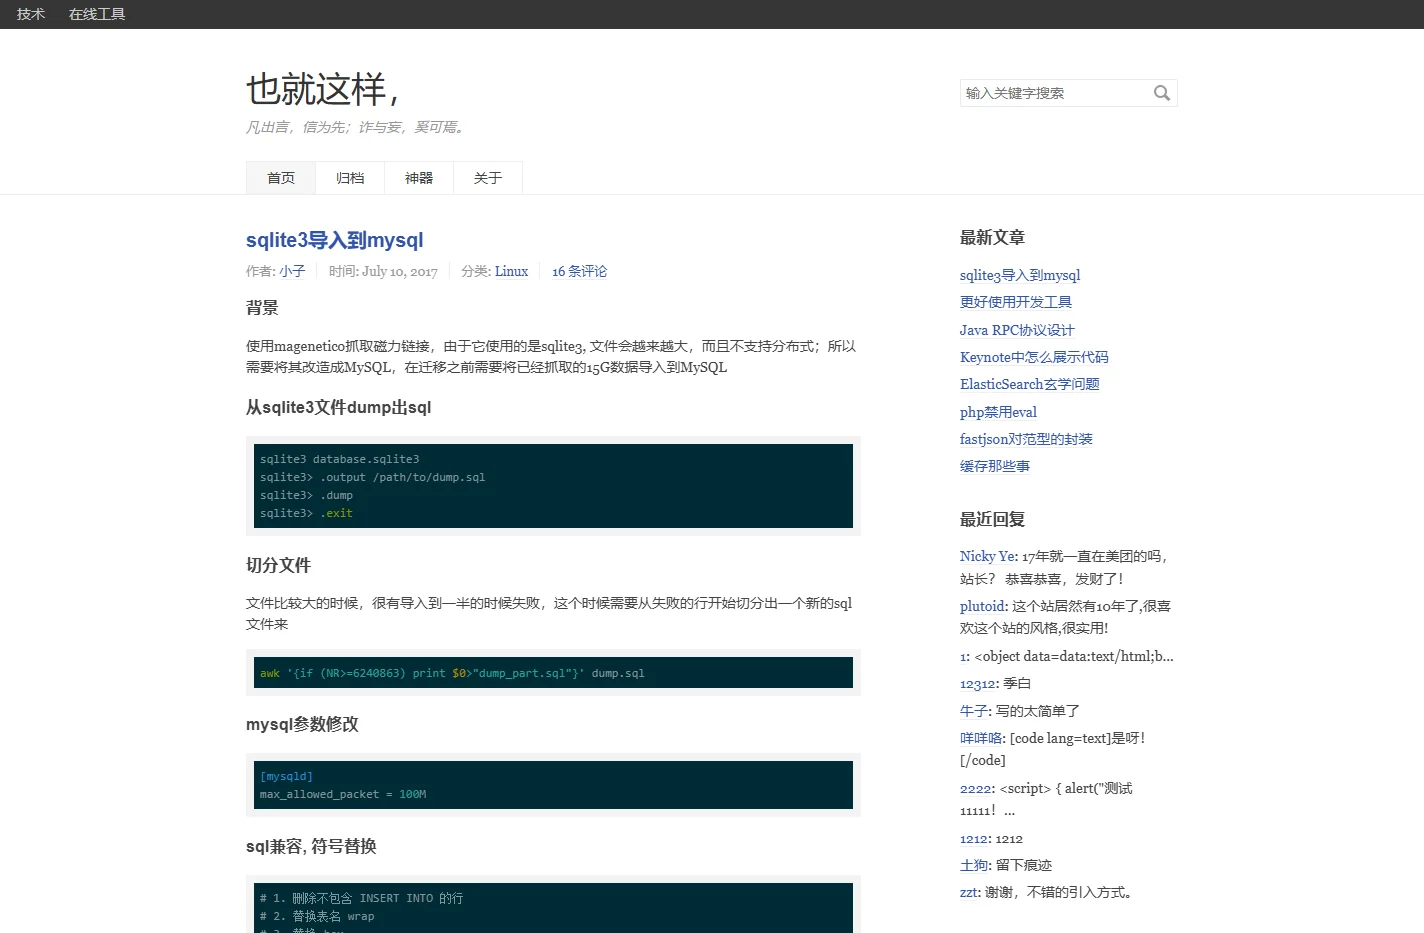Select the 首页 navigation tab
This screenshot has height=933, width=1424.
tap(281, 178)
